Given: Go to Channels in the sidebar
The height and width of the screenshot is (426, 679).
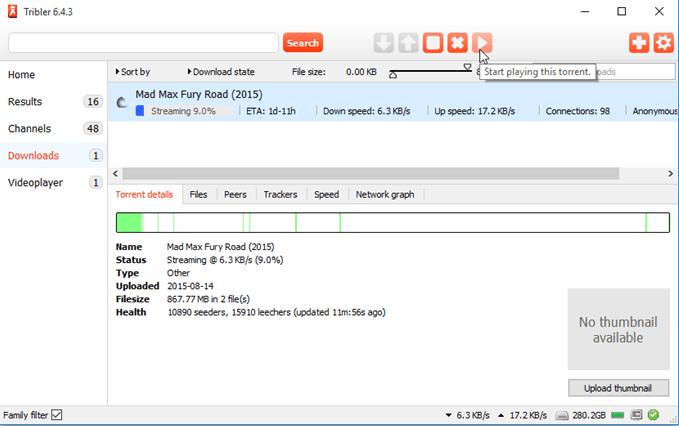Looking at the screenshot, I should pos(28,129).
